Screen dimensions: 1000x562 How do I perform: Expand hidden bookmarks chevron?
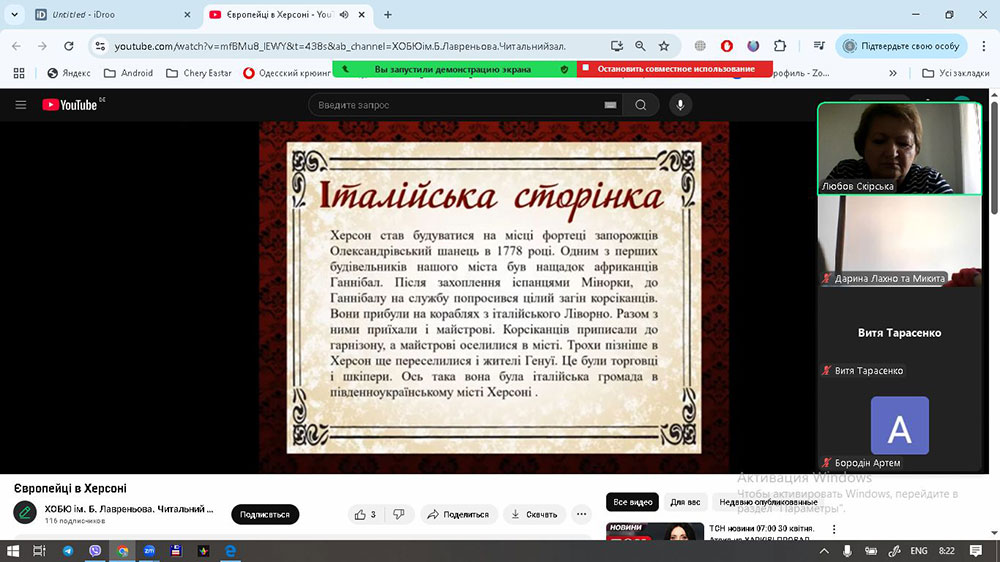tap(893, 73)
